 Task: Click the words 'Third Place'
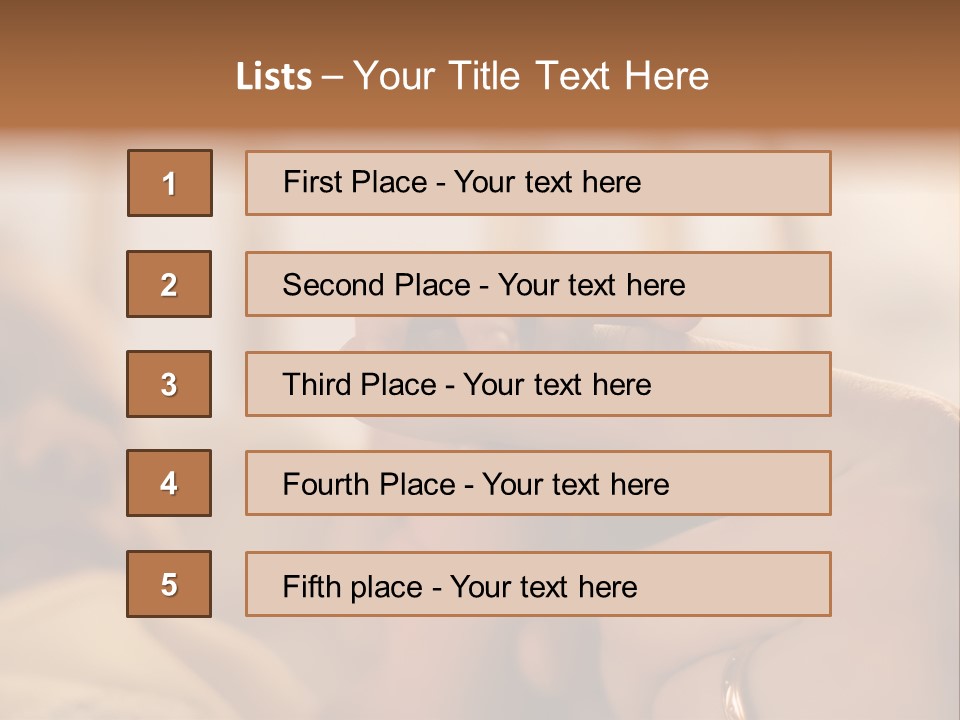click(x=359, y=384)
